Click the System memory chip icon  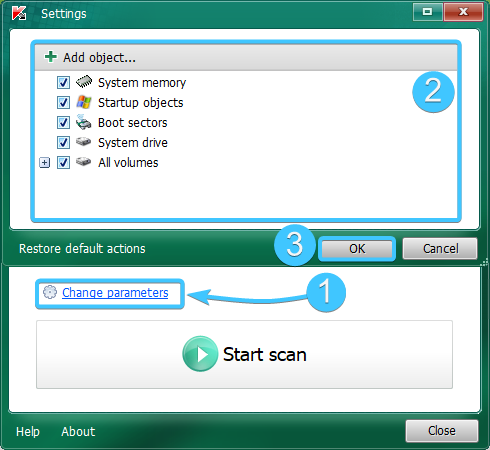pyautogui.click(x=84, y=82)
